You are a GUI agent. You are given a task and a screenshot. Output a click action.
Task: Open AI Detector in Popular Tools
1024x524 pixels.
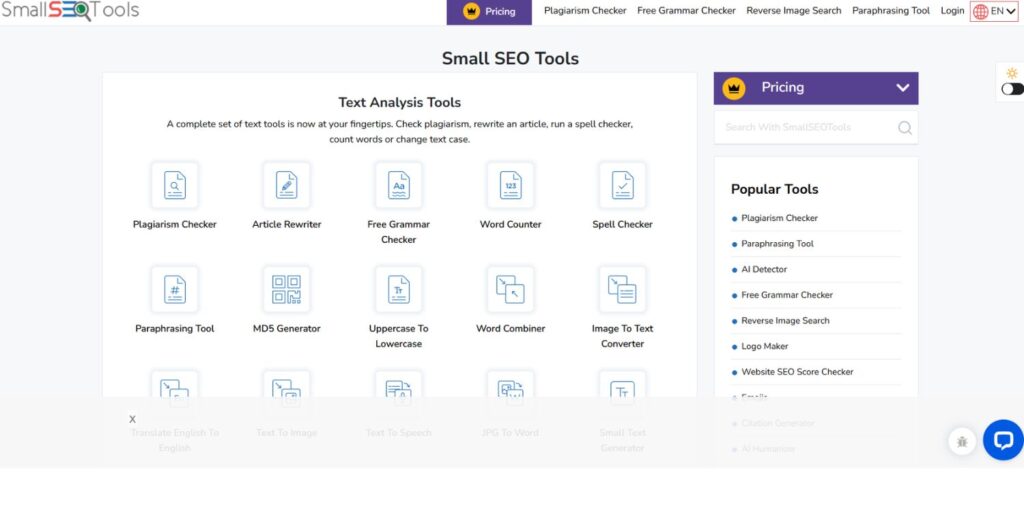764,269
